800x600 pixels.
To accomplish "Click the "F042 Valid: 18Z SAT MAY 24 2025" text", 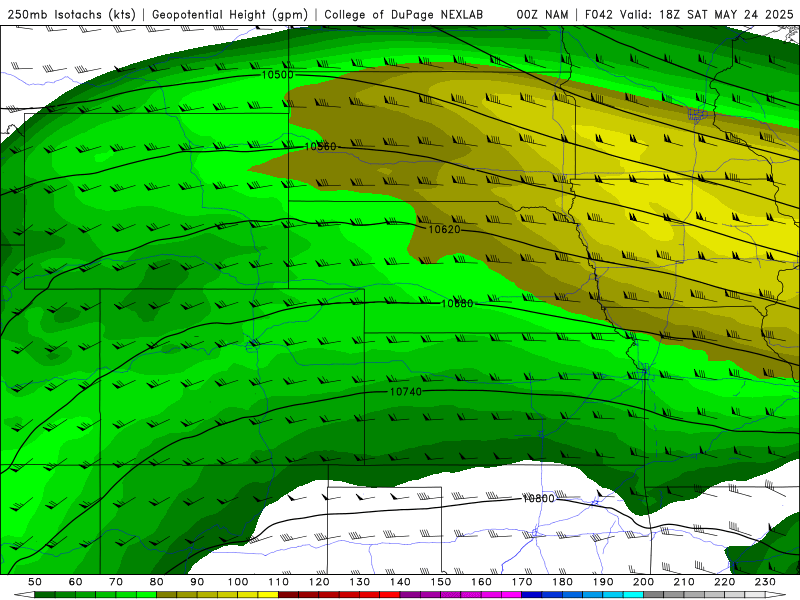I will (x=689, y=15).
